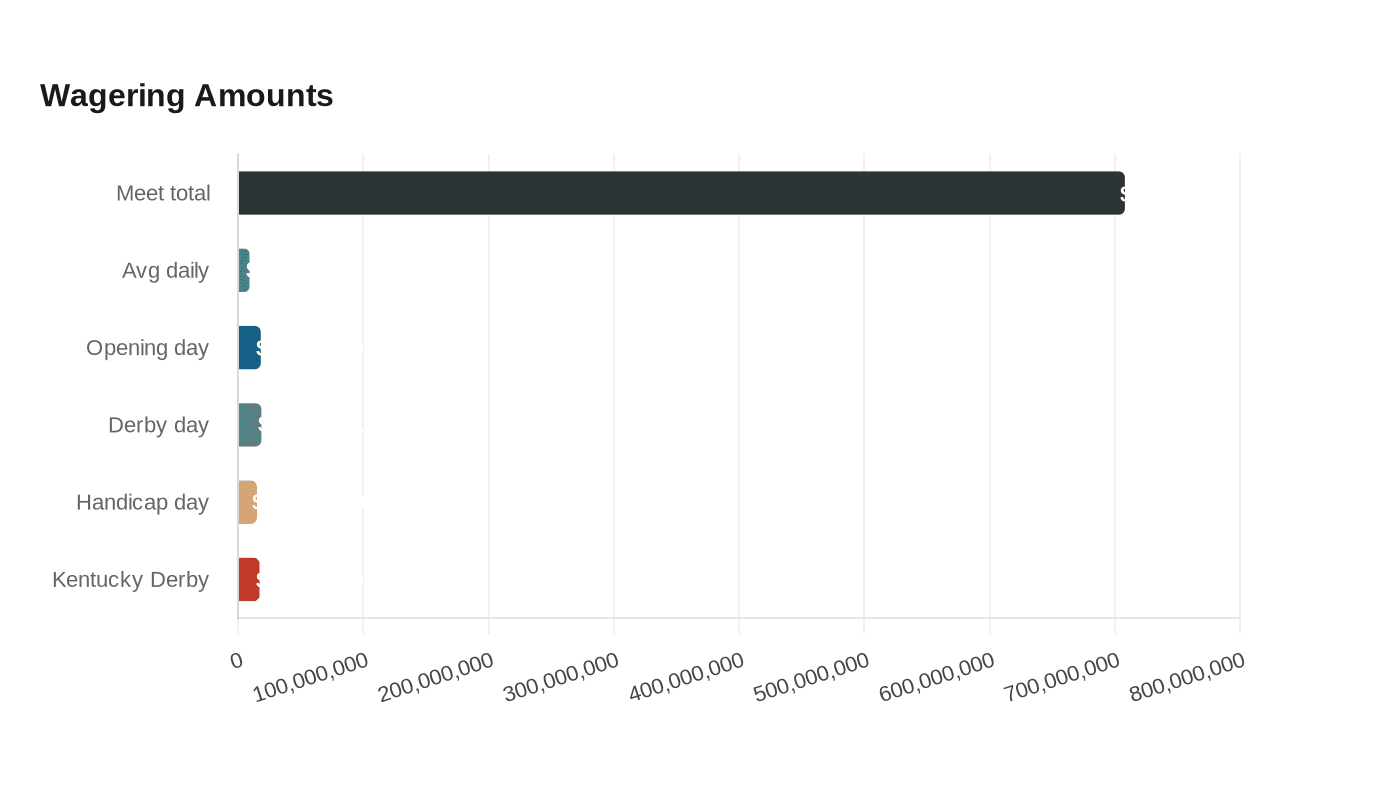
Task: Click the tan Handicap day bar
Action: [x=247, y=502]
